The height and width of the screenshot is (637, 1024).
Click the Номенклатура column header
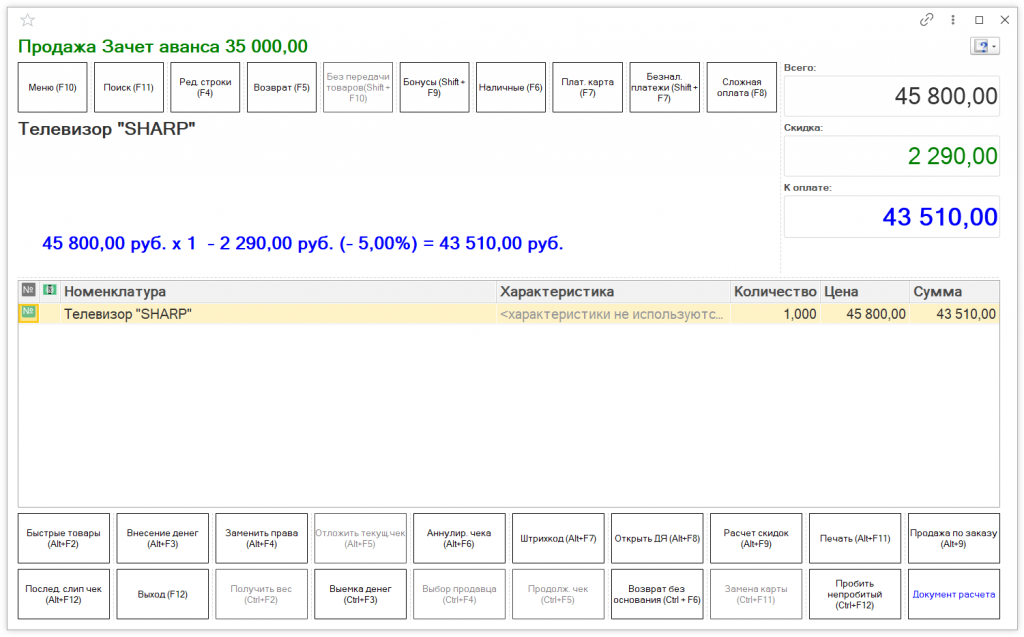[278, 291]
